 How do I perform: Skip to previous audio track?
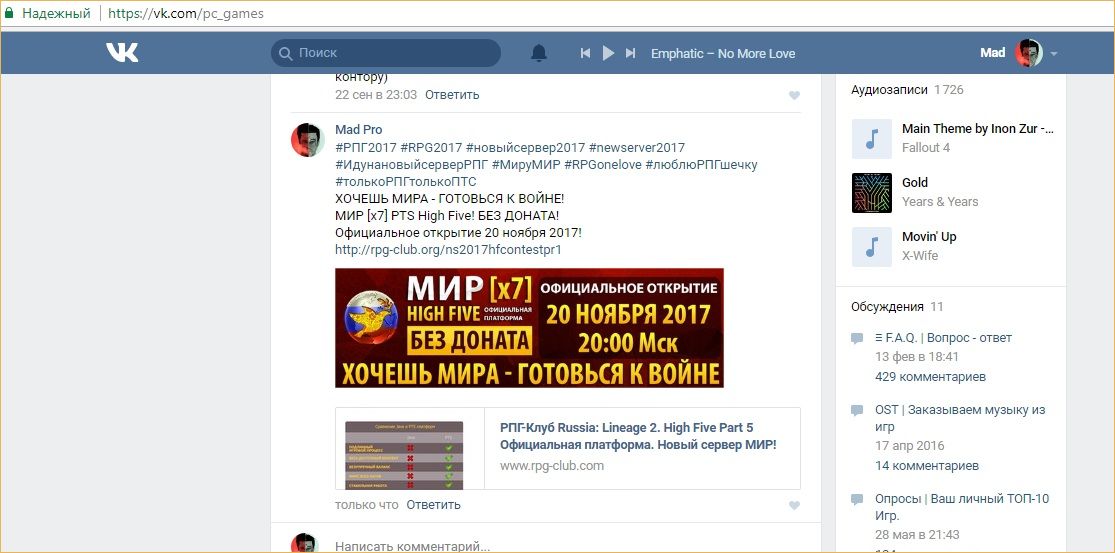coord(585,53)
